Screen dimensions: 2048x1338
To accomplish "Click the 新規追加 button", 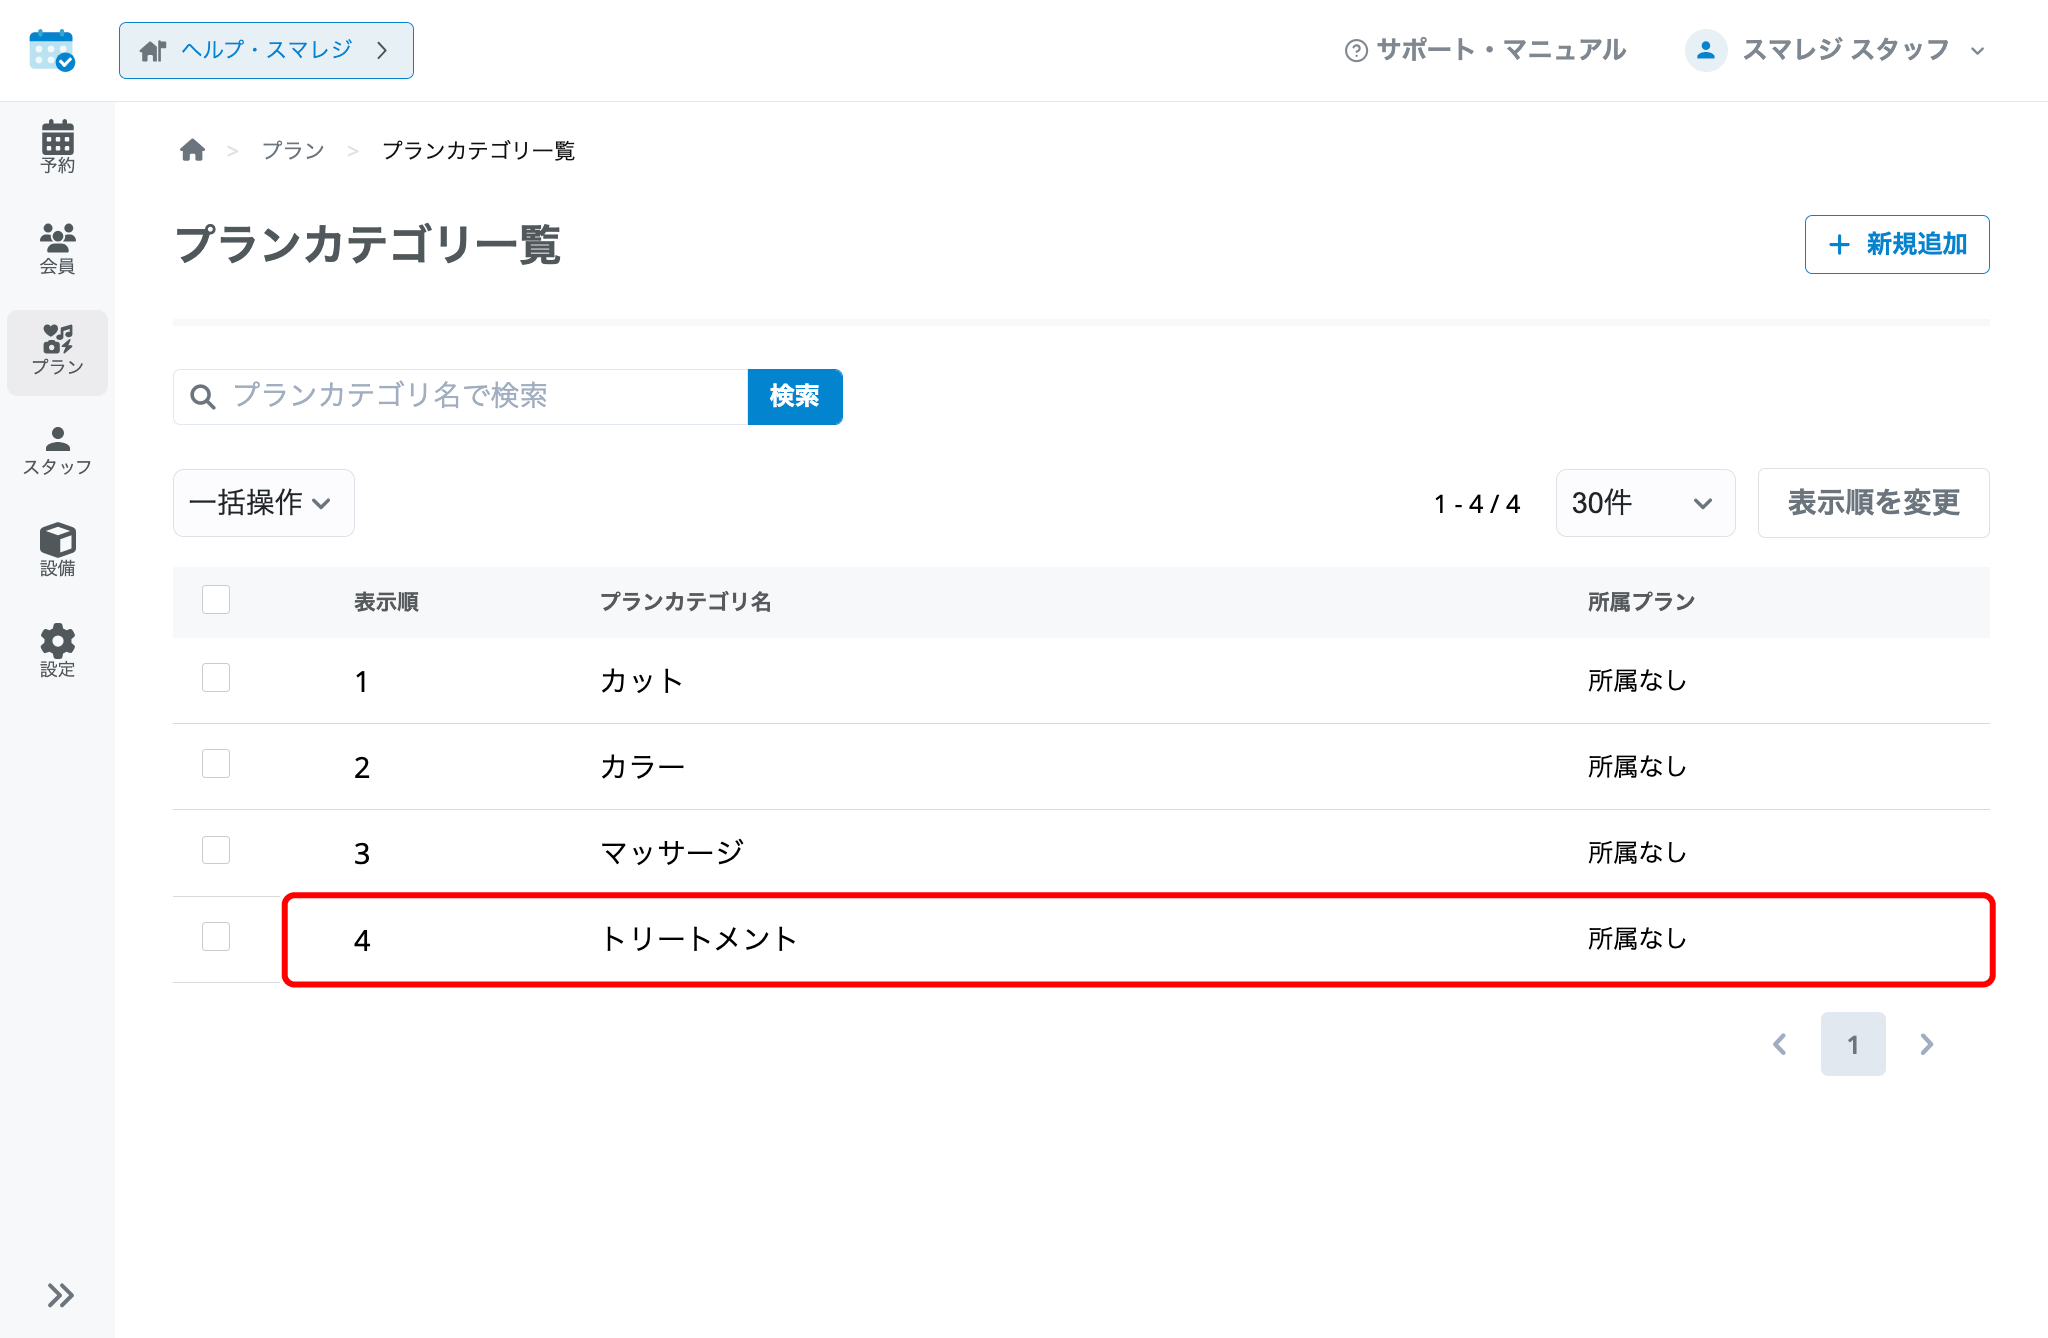I will [1897, 244].
